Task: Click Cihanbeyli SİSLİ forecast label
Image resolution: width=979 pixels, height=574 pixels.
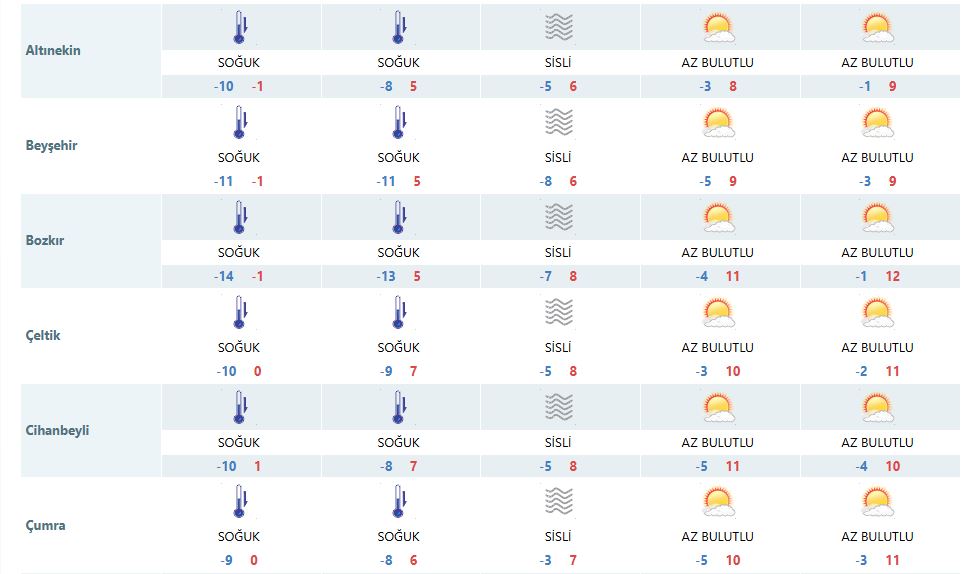Action: click(558, 442)
